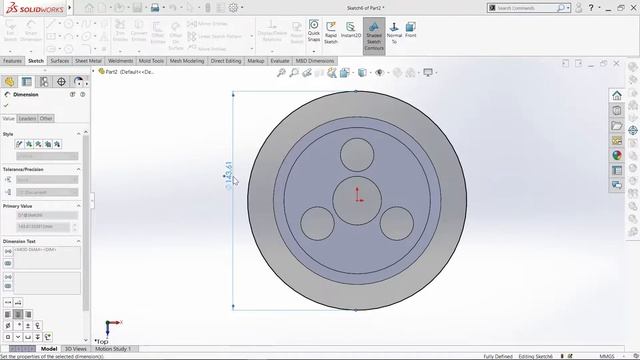Open Custom Properties task pane tab
The height and width of the screenshot is (360, 640).
tap(617, 170)
